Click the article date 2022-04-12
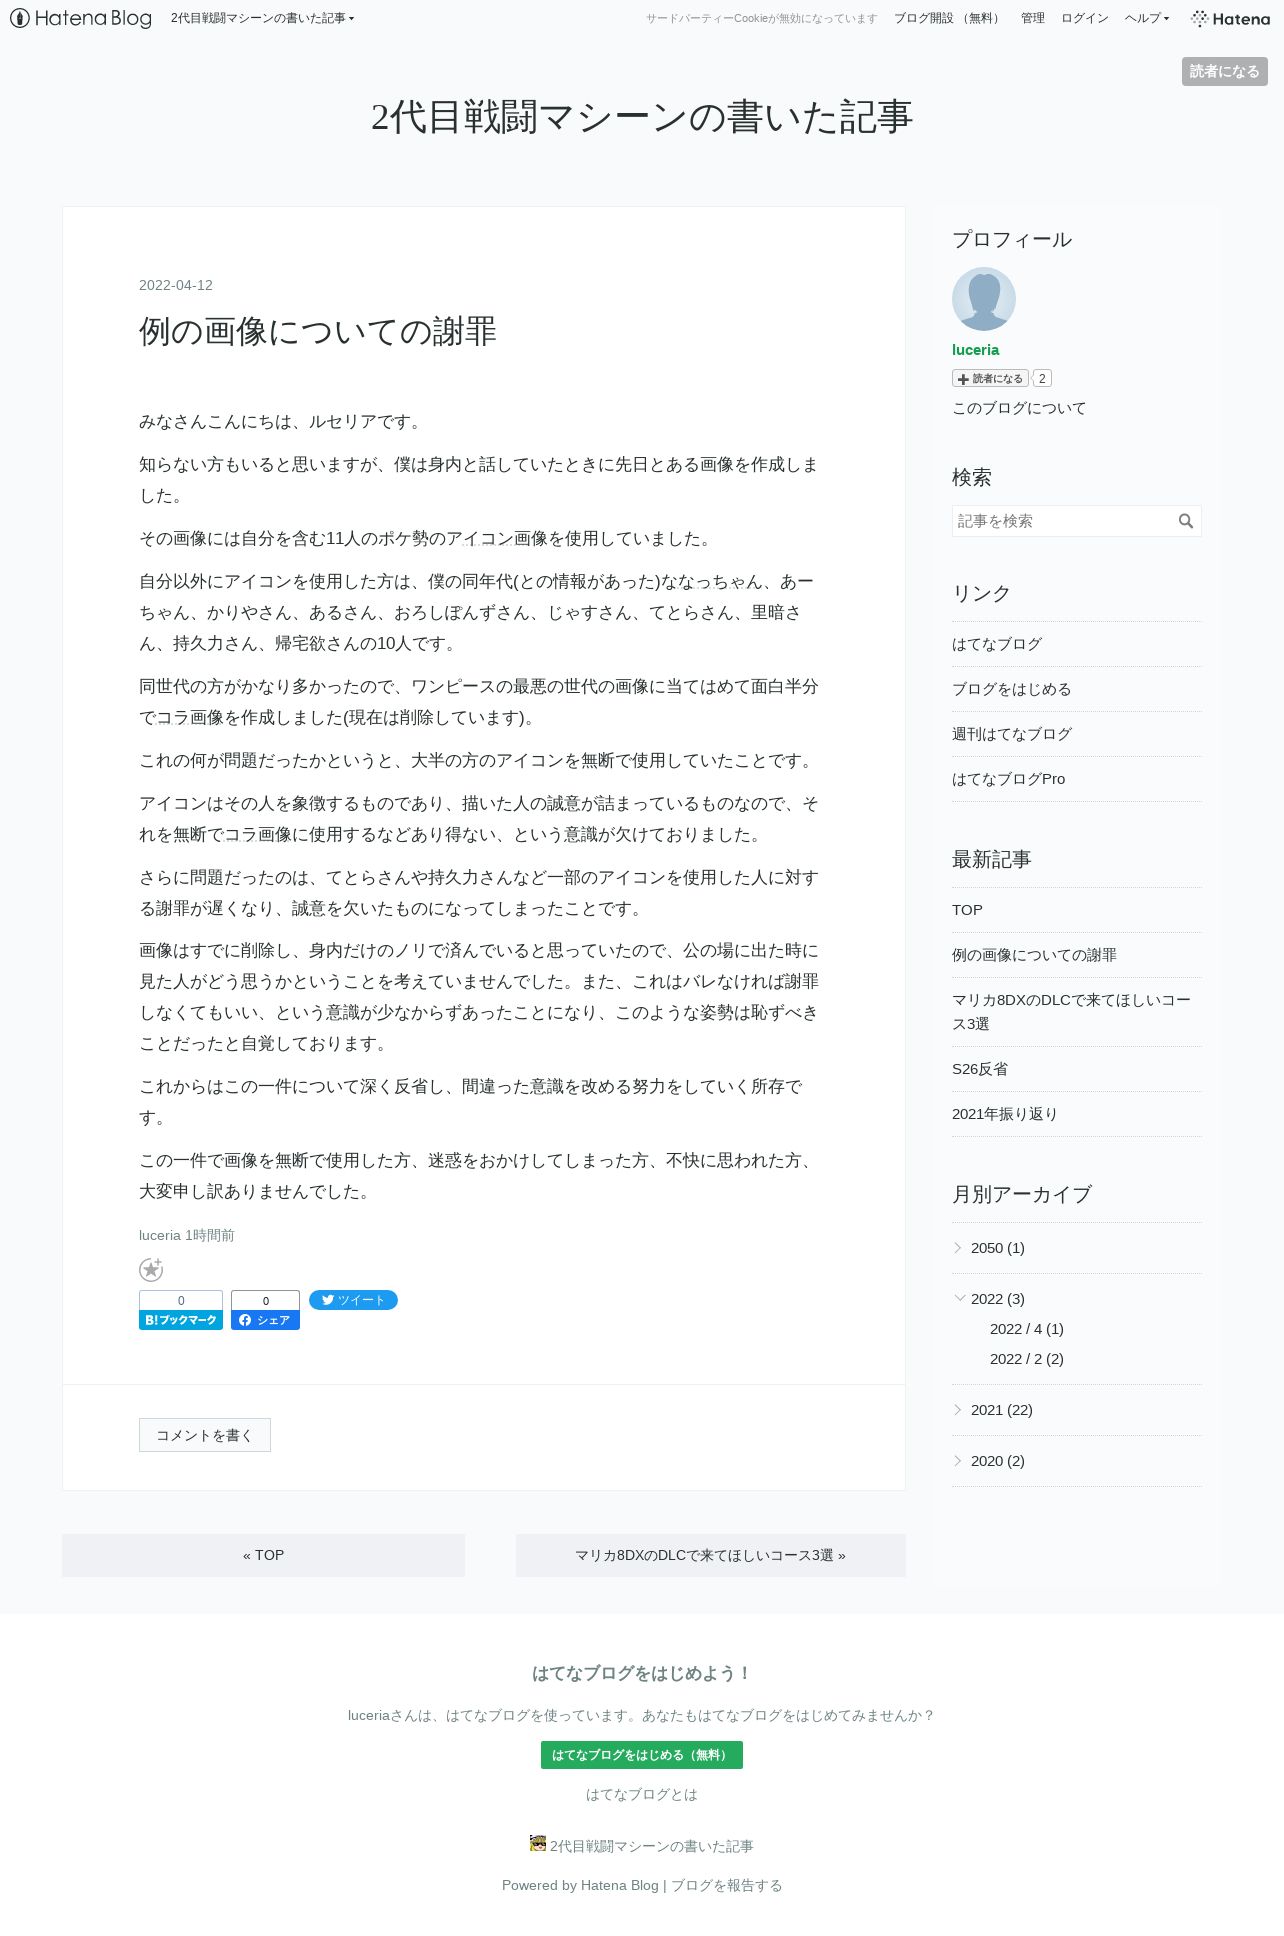This screenshot has width=1284, height=1936. point(176,285)
